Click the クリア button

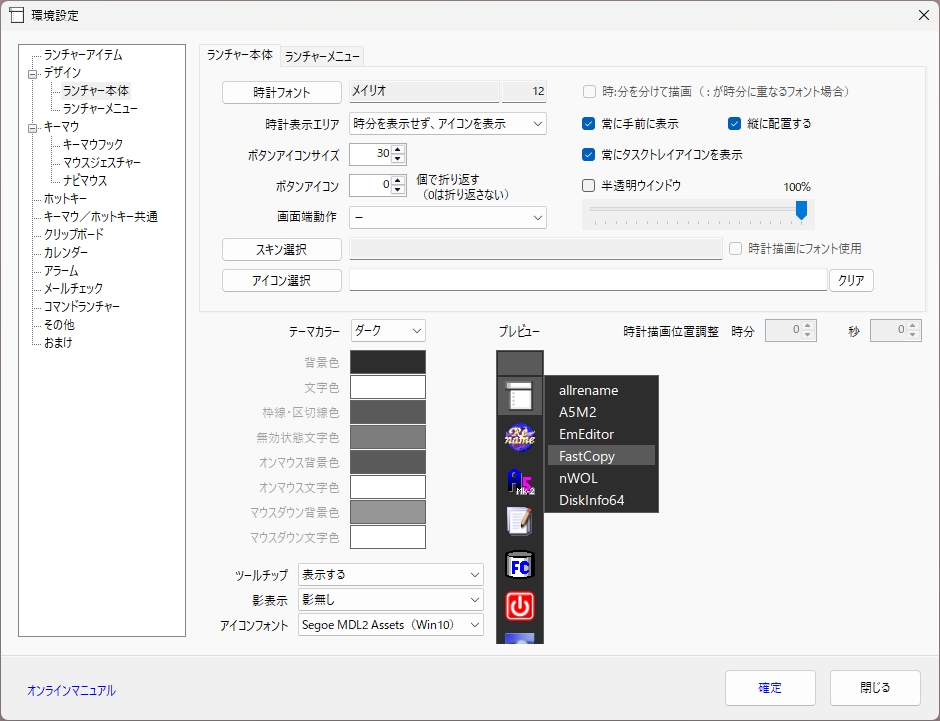851,280
